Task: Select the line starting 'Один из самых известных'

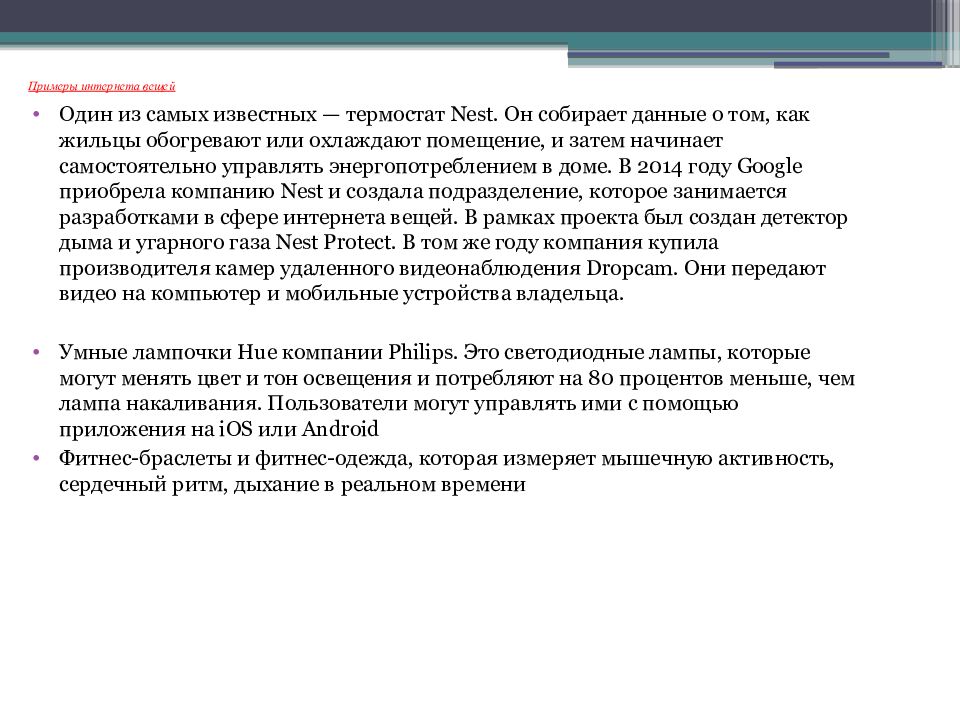Action: pyautogui.click(x=434, y=114)
